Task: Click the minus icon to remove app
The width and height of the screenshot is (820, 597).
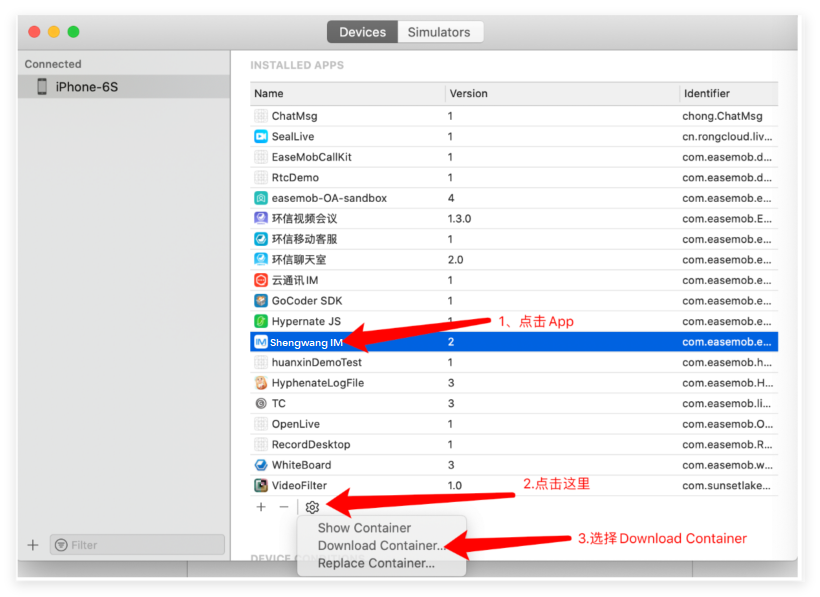Action: [x=283, y=507]
